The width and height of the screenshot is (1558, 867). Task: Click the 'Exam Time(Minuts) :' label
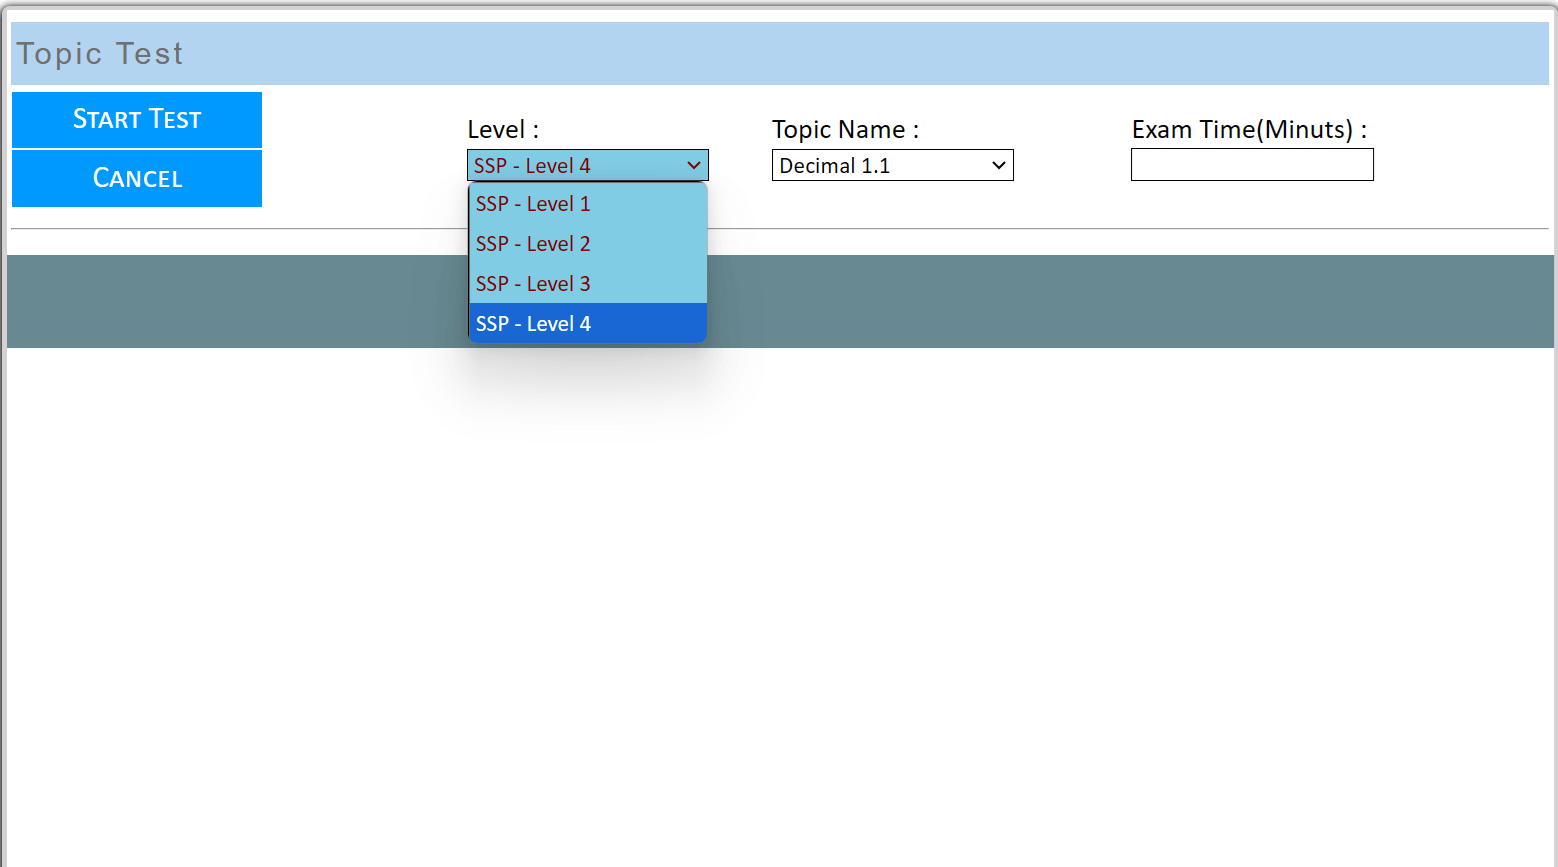1249,130
